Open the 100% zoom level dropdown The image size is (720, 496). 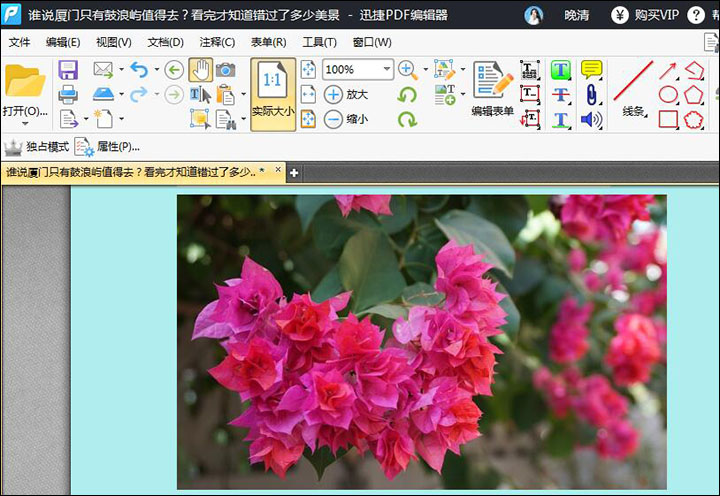pyautogui.click(x=386, y=70)
